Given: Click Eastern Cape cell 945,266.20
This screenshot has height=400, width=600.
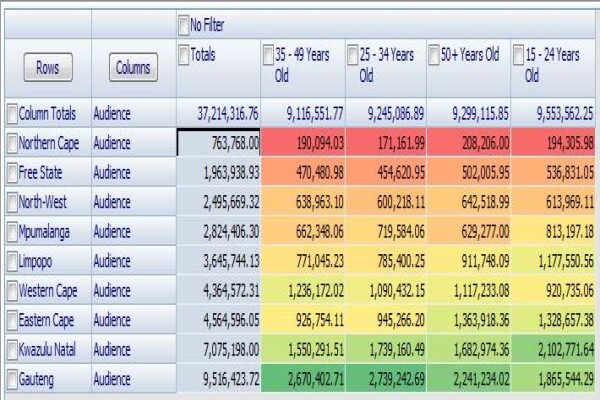Looking at the screenshot, I should (x=386, y=320).
